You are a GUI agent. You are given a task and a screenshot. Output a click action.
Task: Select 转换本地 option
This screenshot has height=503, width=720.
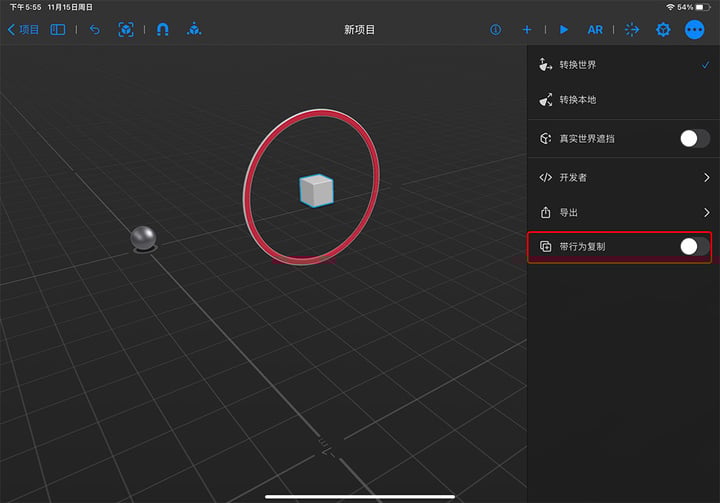click(x=624, y=100)
